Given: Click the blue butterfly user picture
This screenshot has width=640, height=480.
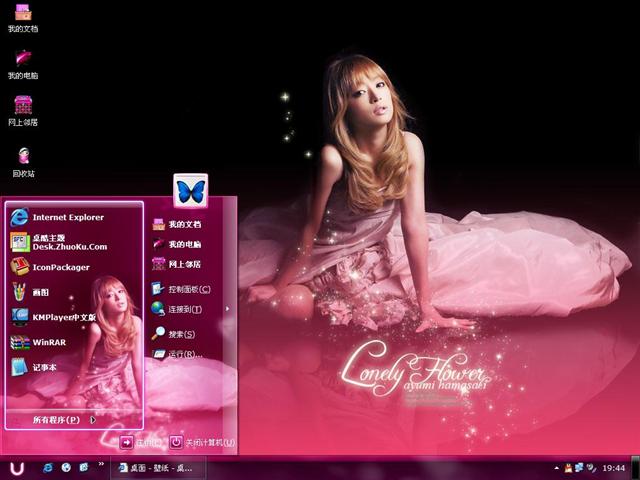Looking at the screenshot, I should (191, 191).
